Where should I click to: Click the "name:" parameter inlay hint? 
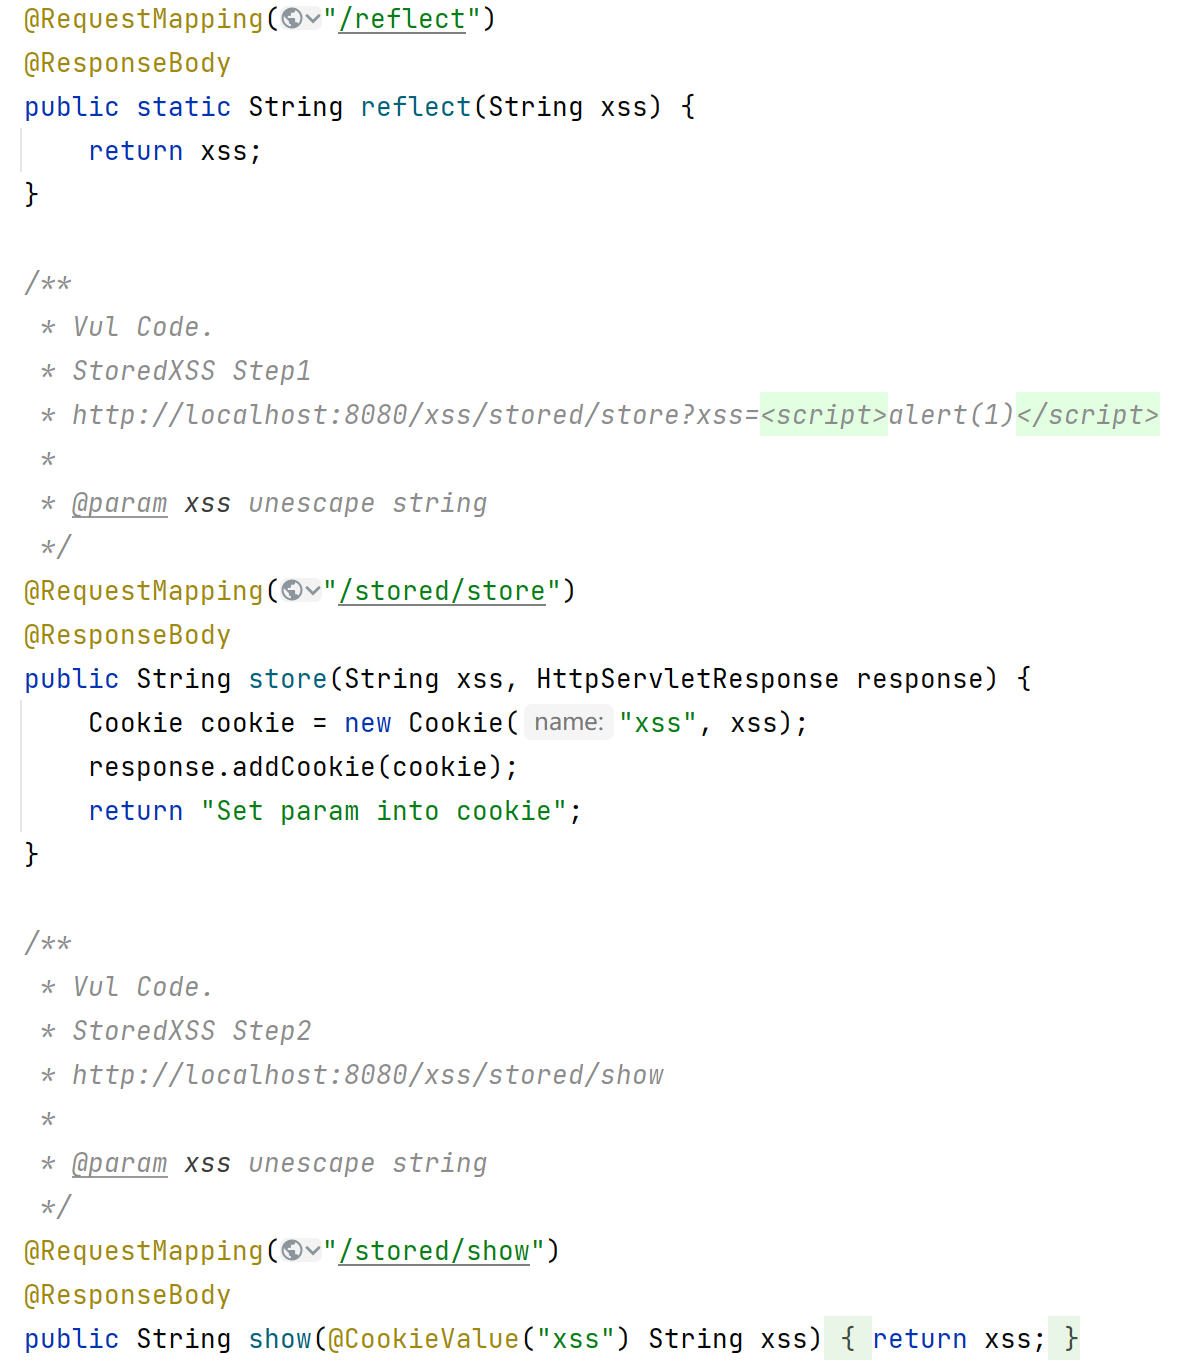point(568,722)
